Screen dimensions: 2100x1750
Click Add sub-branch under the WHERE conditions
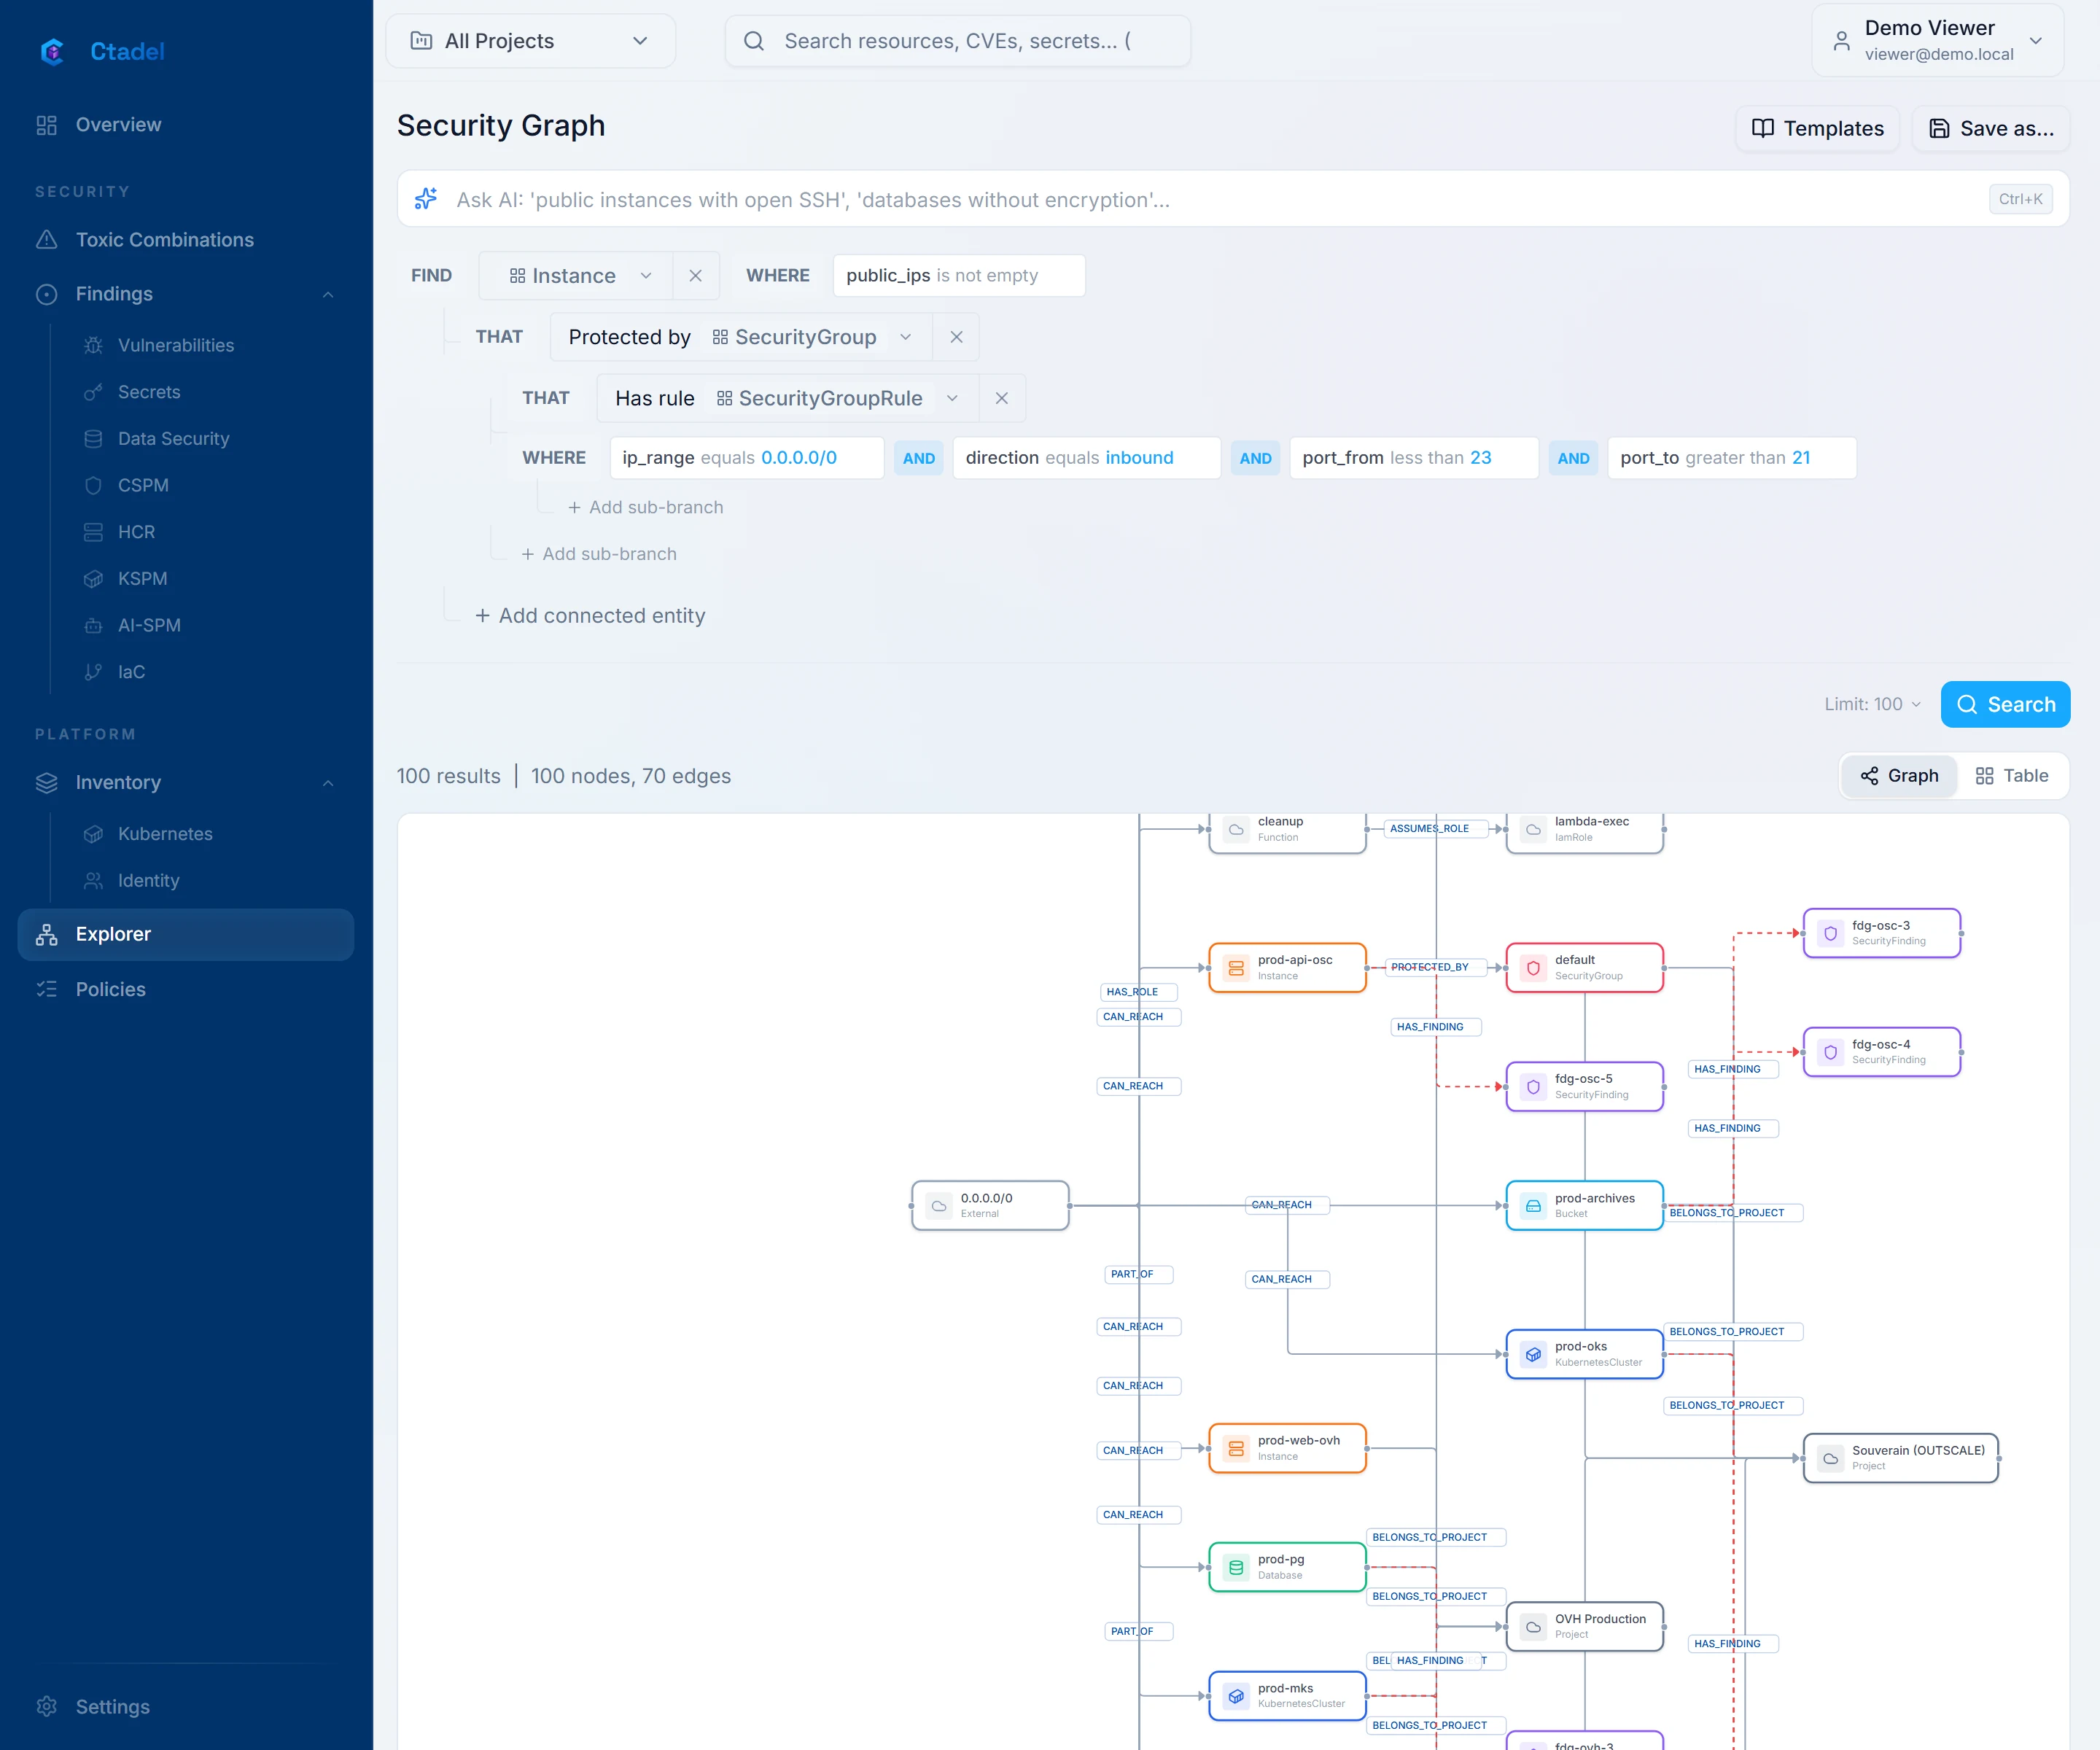(x=645, y=507)
